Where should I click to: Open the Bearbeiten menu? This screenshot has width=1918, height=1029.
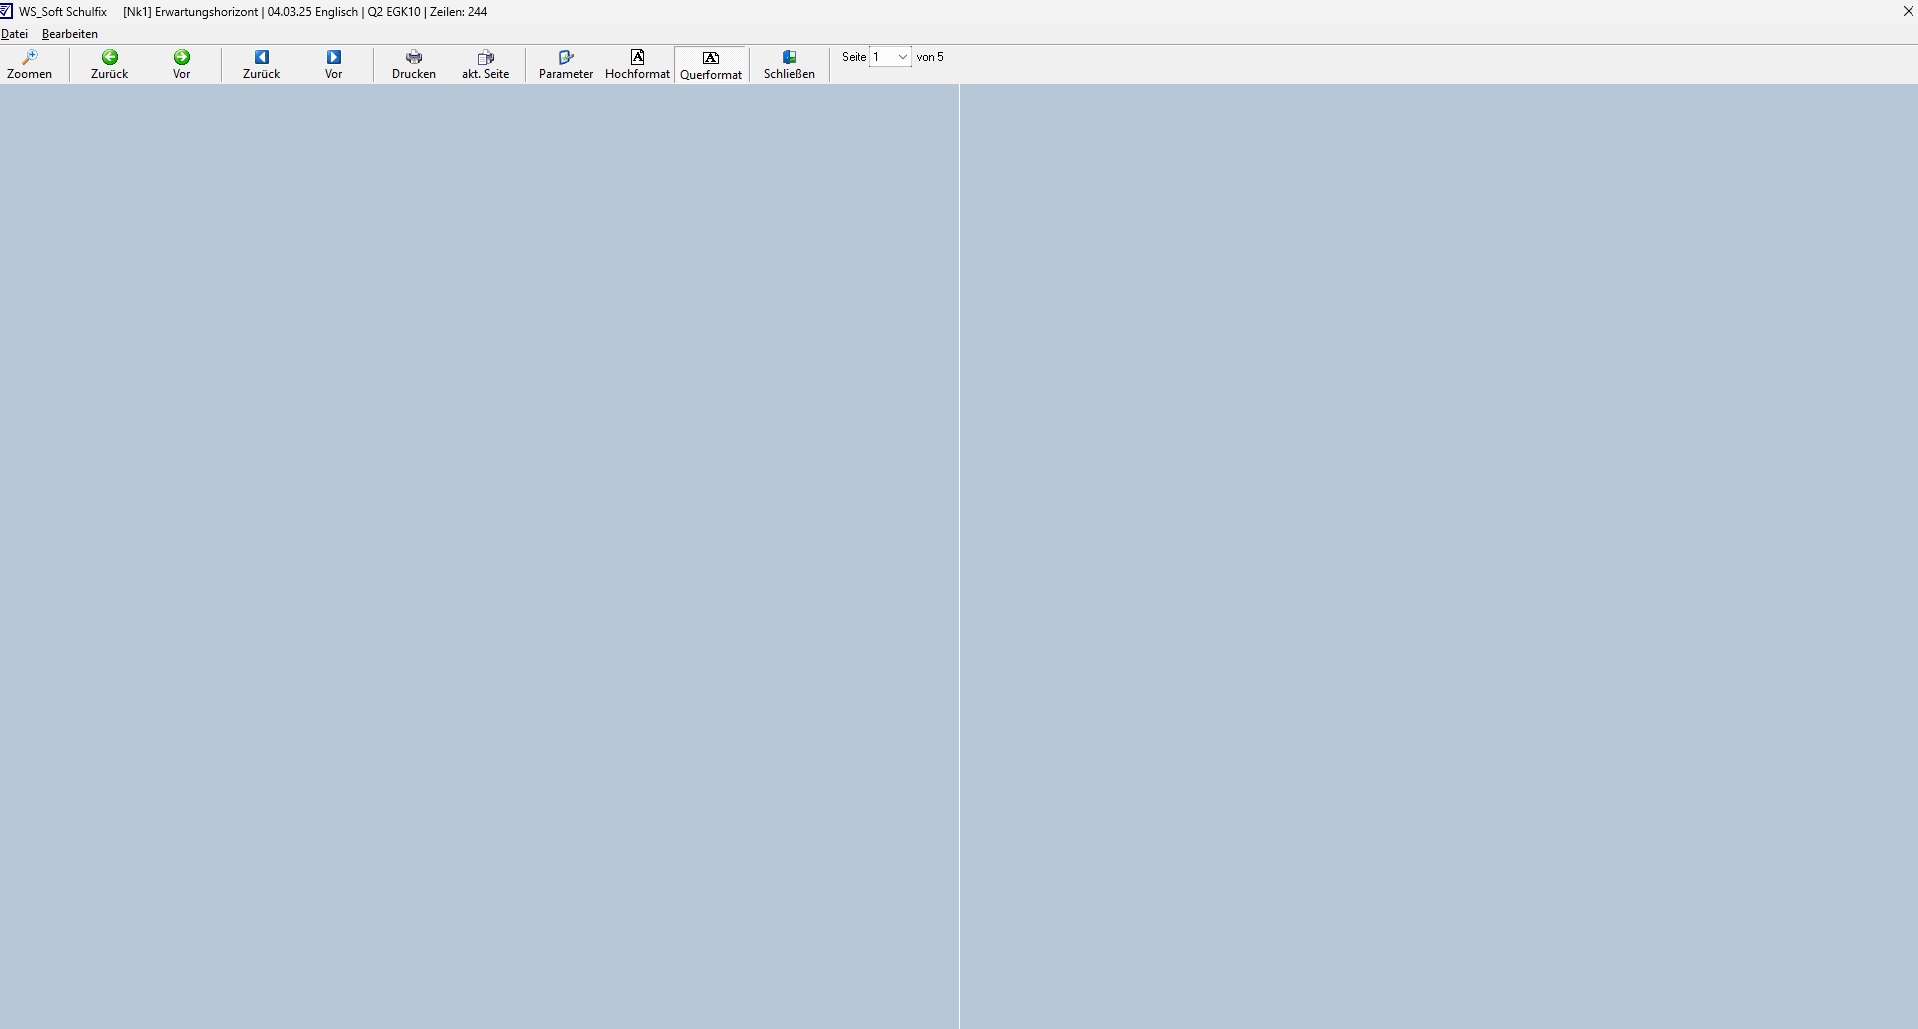coord(70,34)
